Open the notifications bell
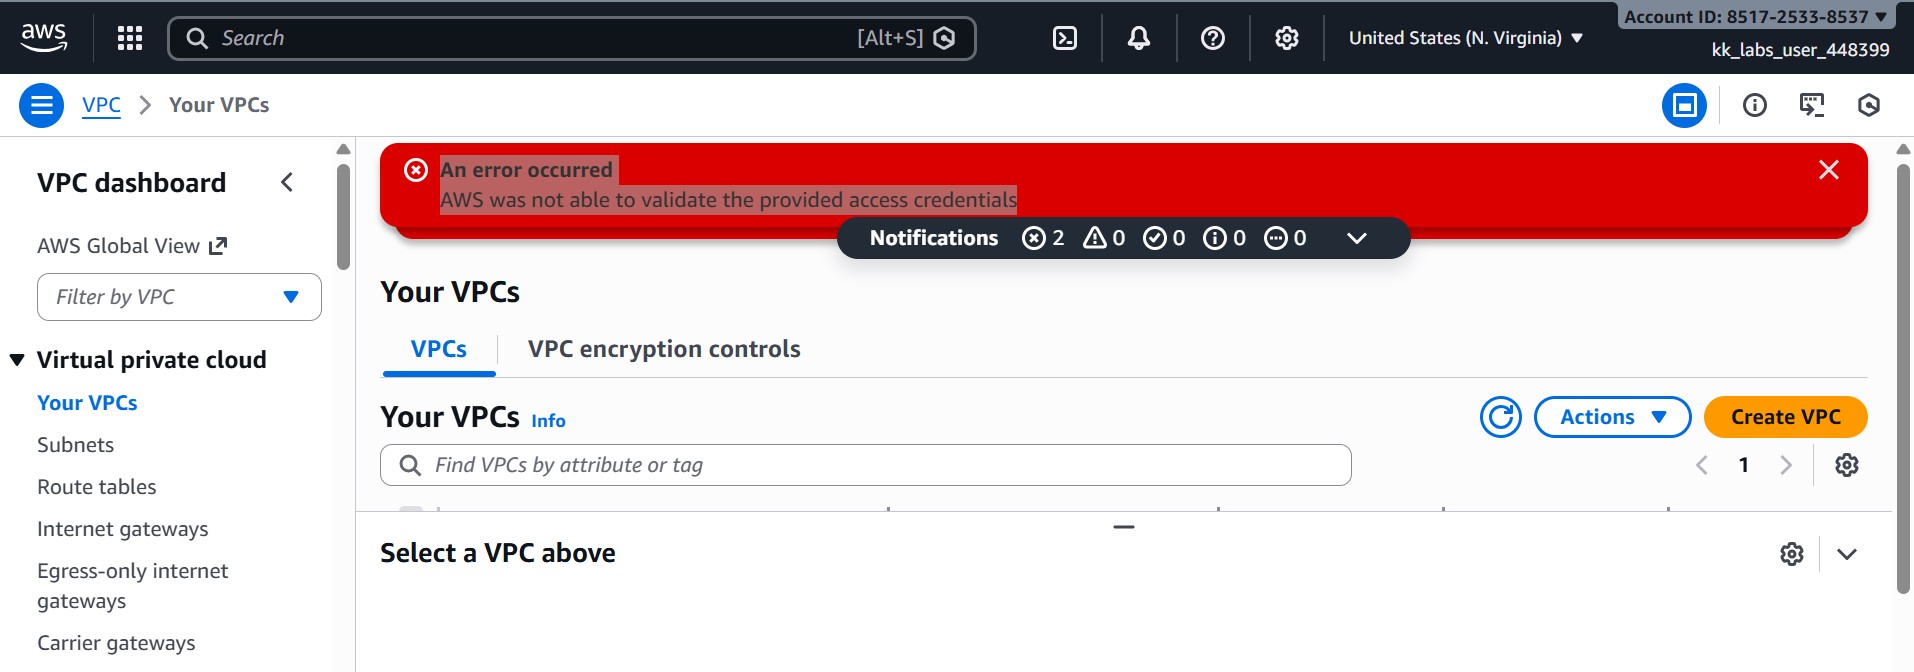The width and height of the screenshot is (1914, 672). point(1138,38)
